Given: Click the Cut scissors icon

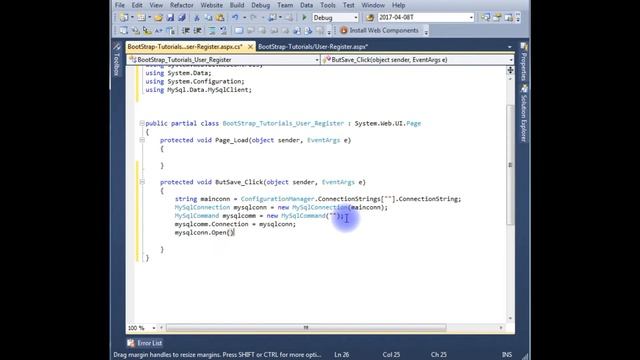Looking at the screenshot, I should [x=196, y=18].
